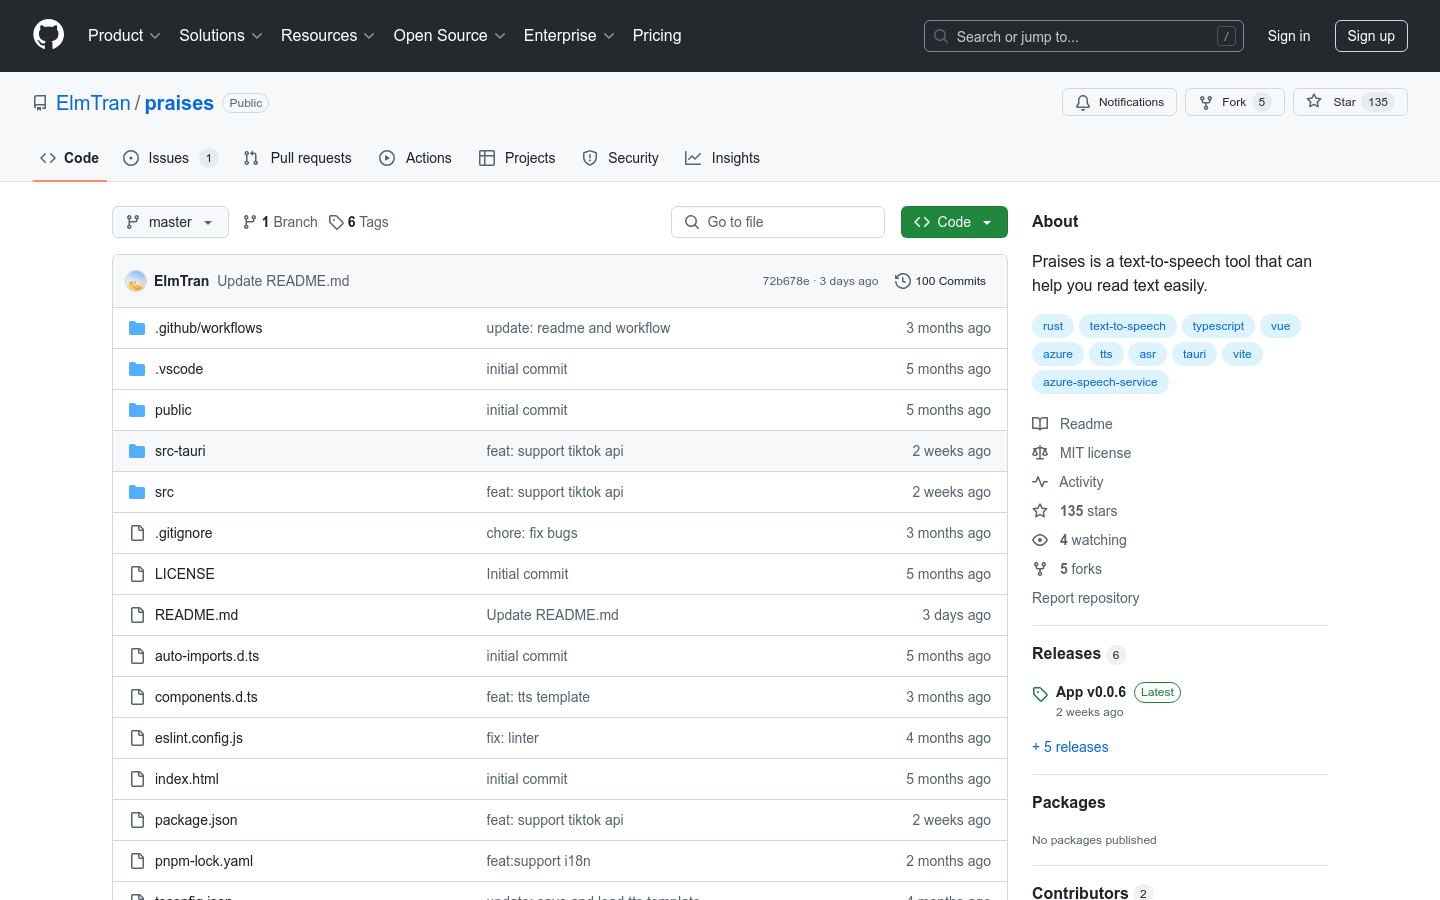
Task: Expand the Solutions menu
Action: click(x=220, y=36)
